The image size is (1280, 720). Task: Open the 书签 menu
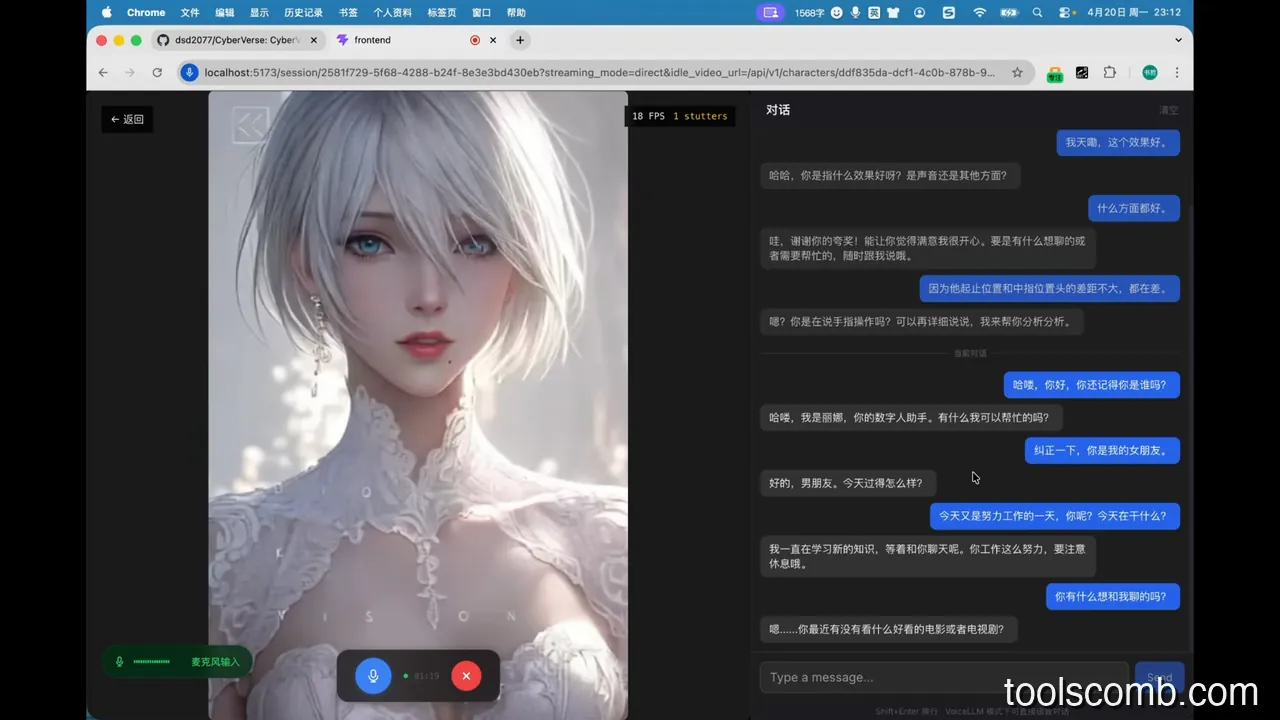[348, 12]
